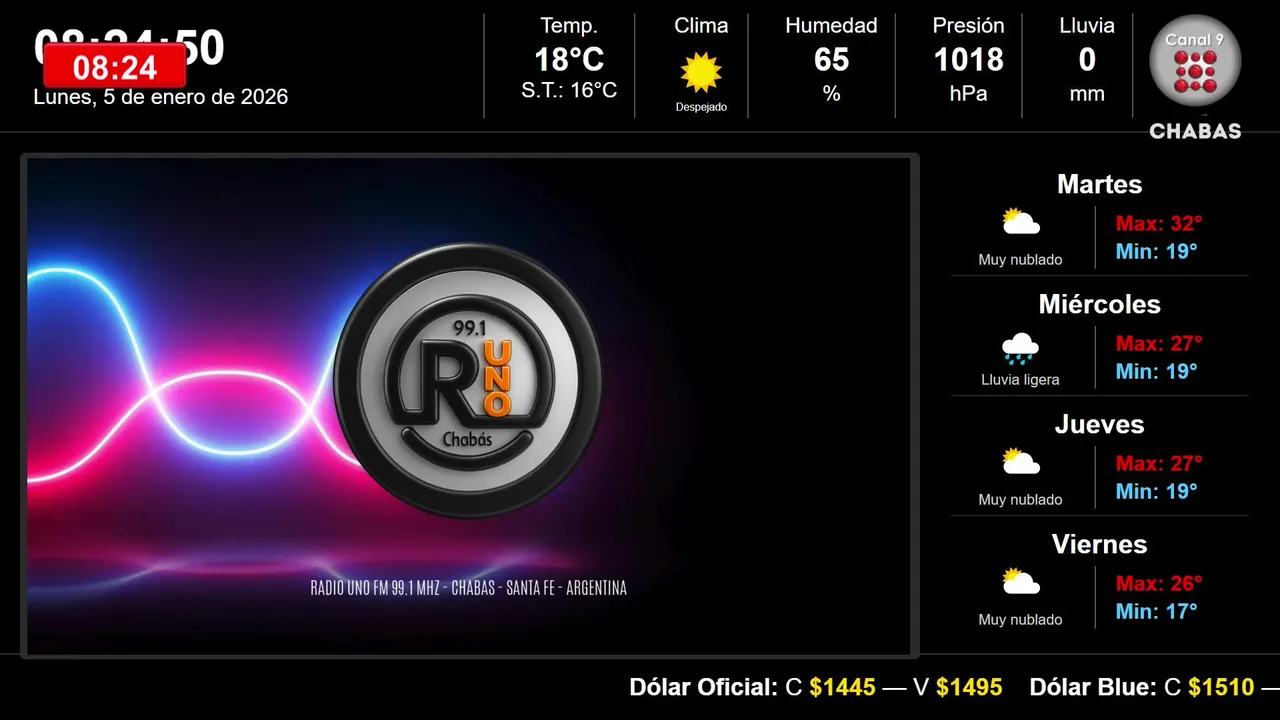This screenshot has height=720, width=1280.
Task: Click the Dólar Blue label
Action: 1093,688
